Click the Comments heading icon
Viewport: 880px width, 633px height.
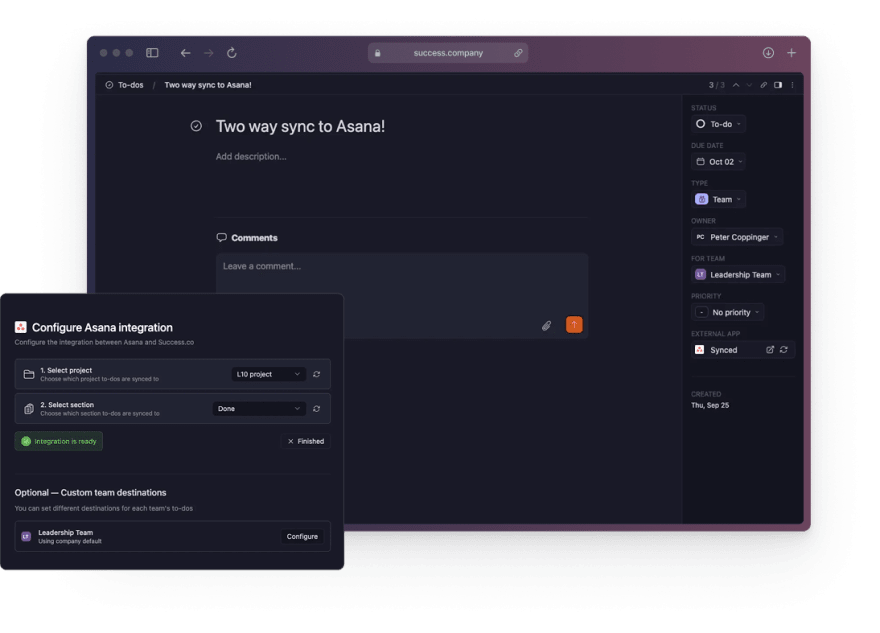(222, 237)
